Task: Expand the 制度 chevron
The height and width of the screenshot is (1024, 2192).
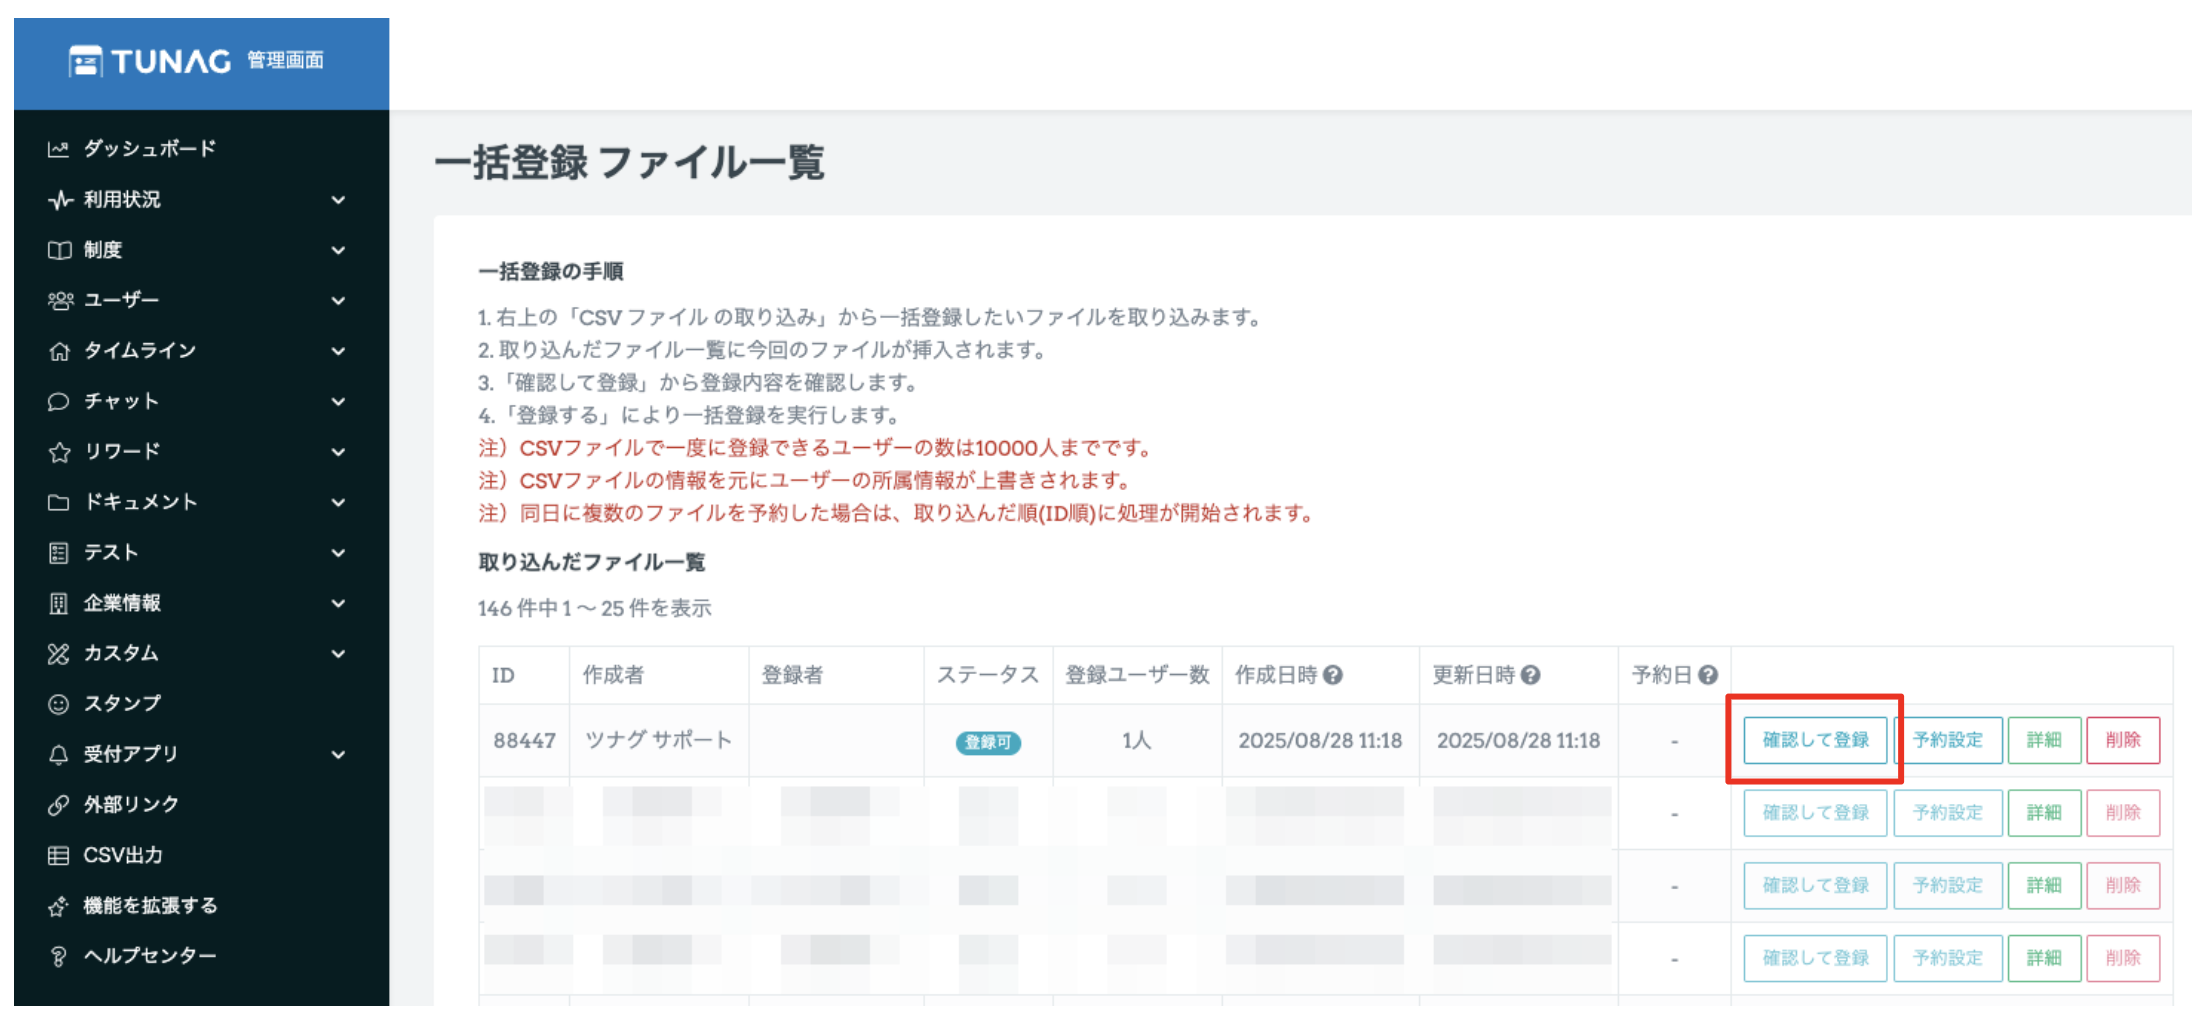Action: [x=338, y=250]
